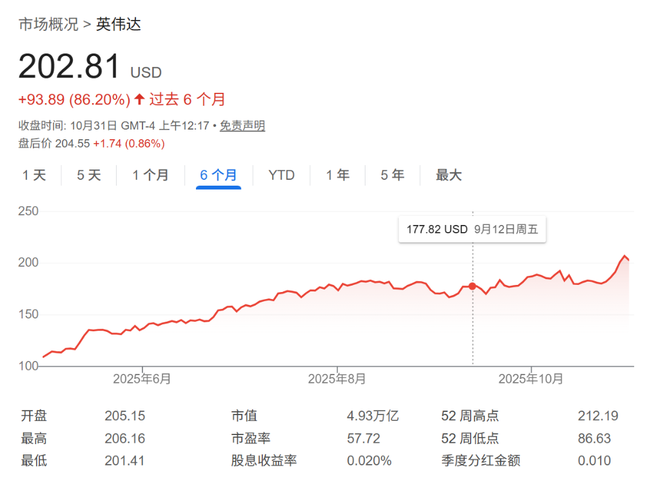Viewport: 660px width, 477px height.
Task: Click the 英伟达 breadcrumb title
Action: pyautogui.click(x=119, y=24)
